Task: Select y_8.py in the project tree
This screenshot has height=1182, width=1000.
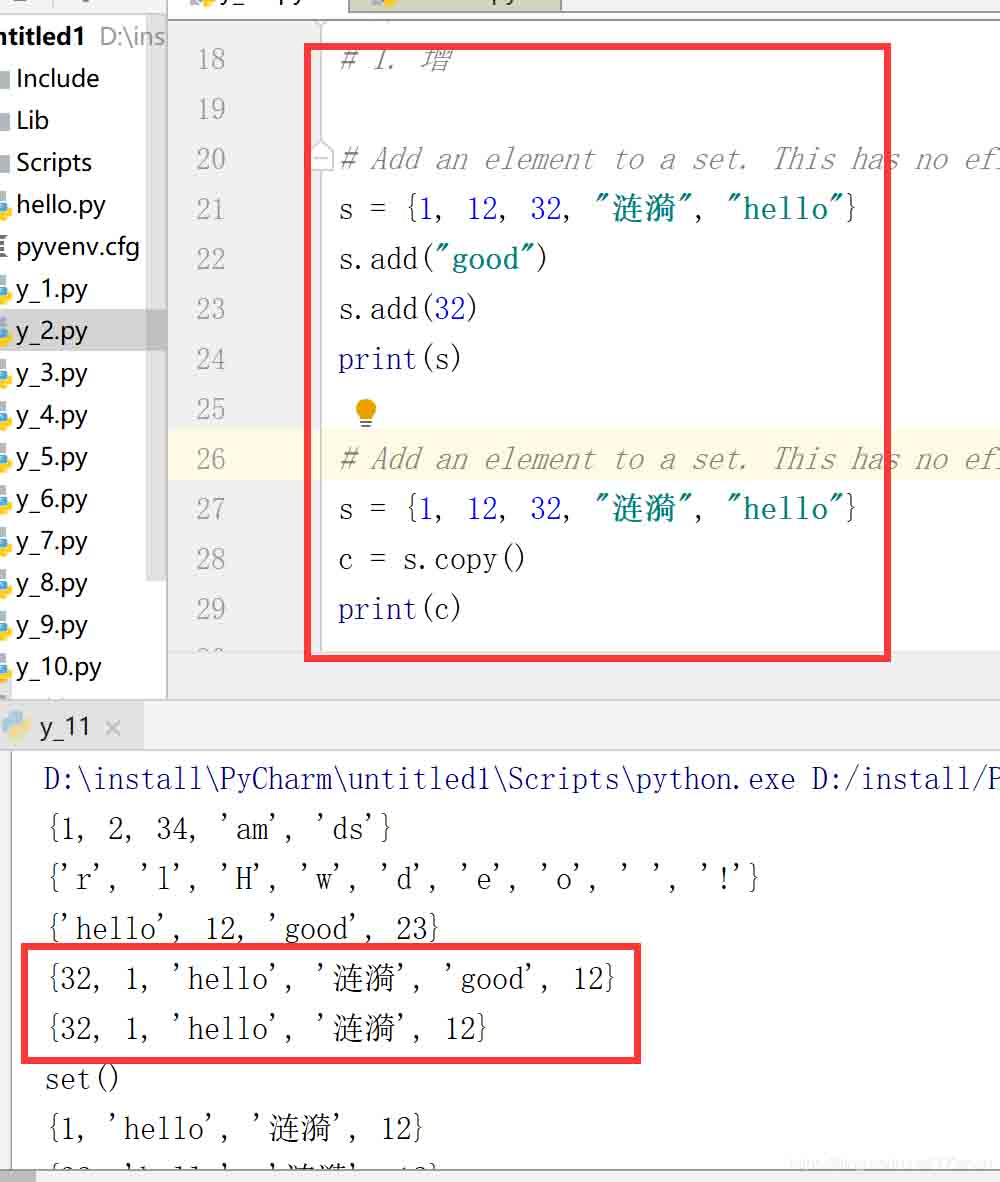Action: tap(51, 583)
